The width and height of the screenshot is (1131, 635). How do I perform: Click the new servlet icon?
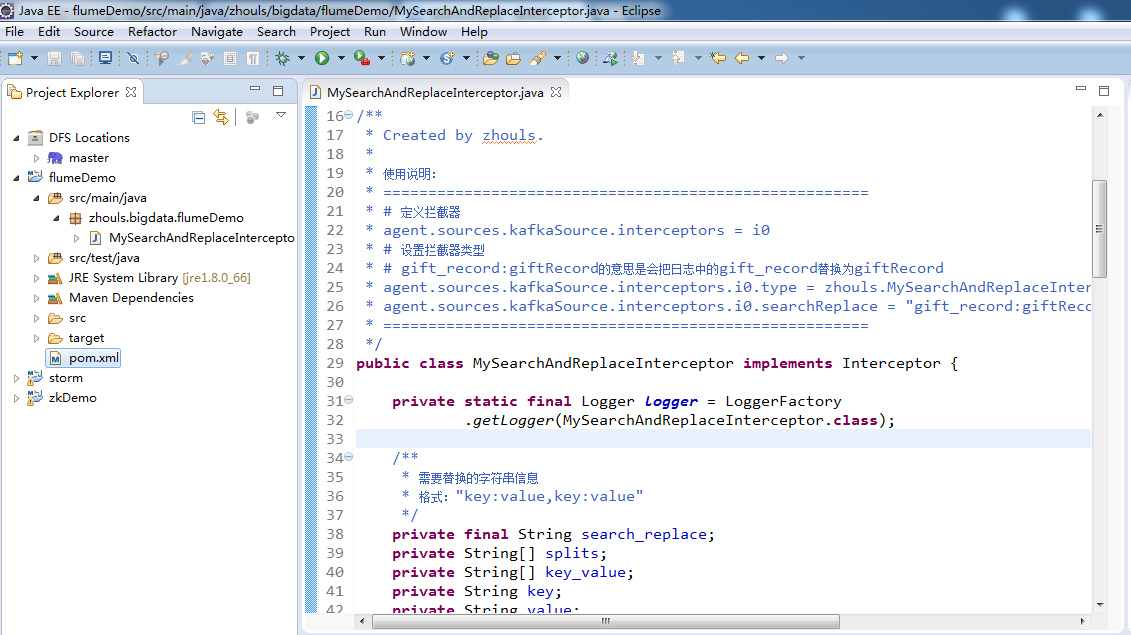pos(447,58)
